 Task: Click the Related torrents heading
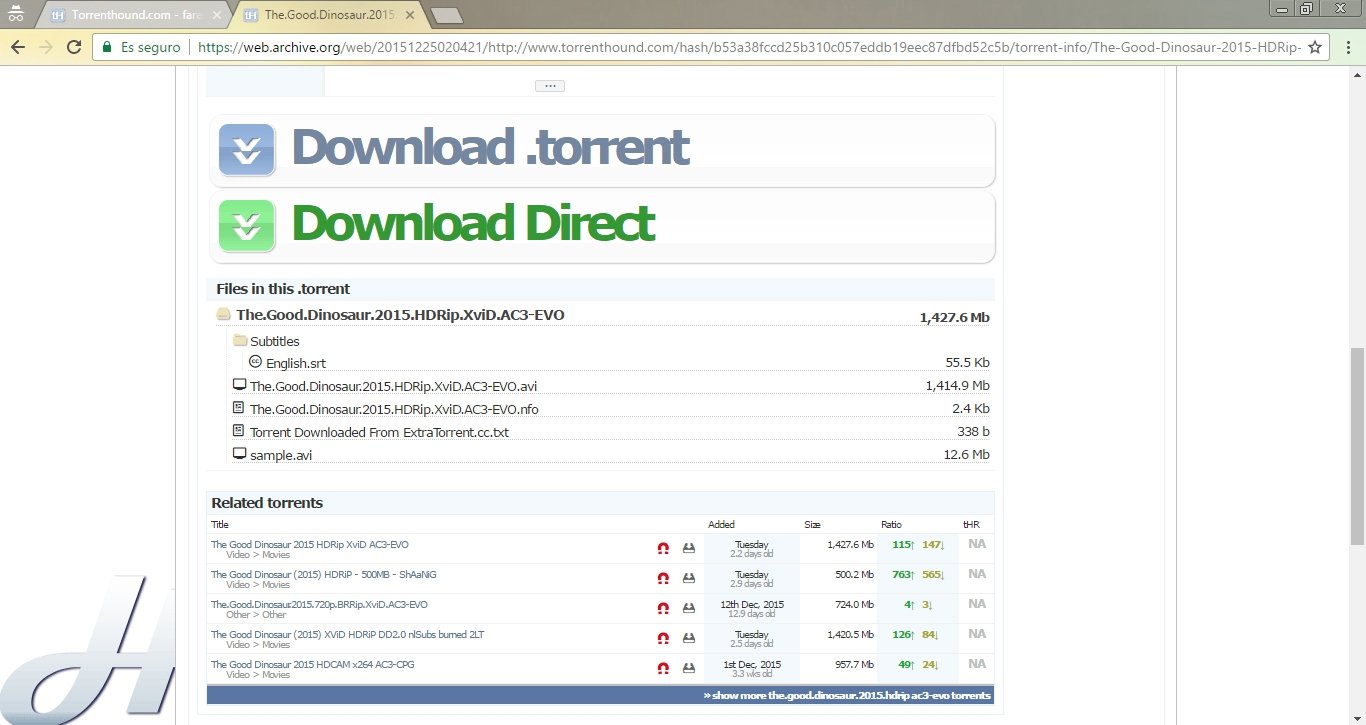click(x=267, y=503)
